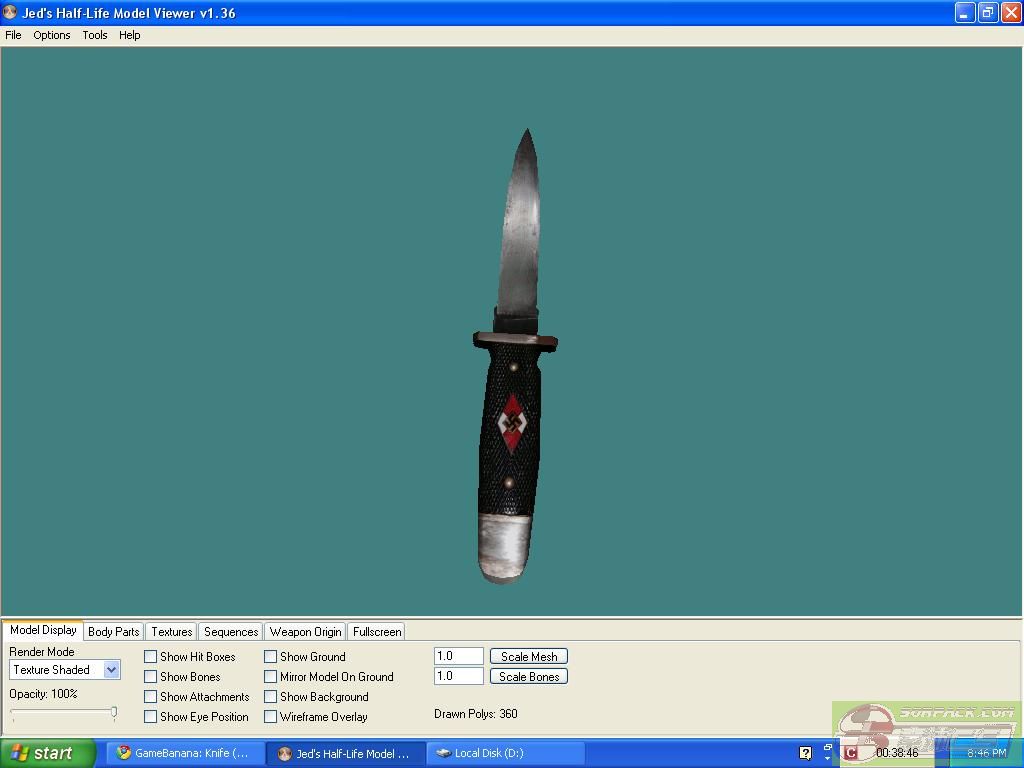
Task: Switch to the Fullscreen tab
Action: point(377,632)
